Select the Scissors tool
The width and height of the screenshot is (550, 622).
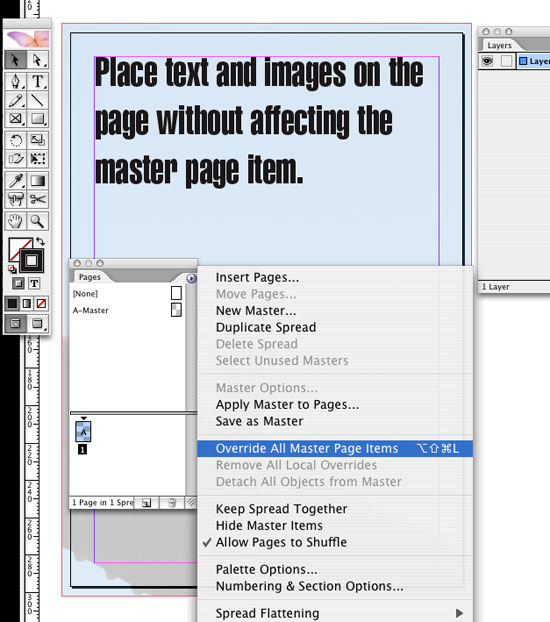point(38,199)
